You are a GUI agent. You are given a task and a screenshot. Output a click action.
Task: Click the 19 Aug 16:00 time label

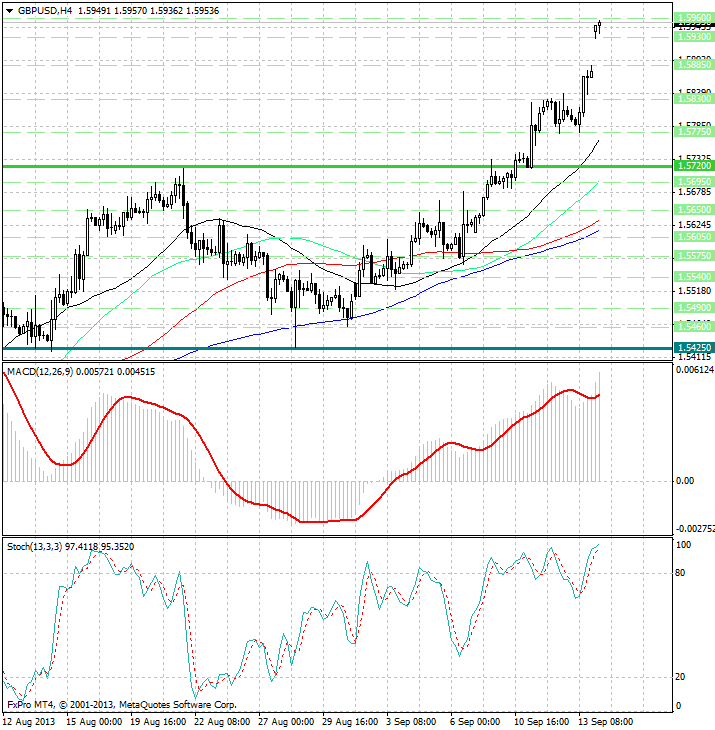[158, 722]
